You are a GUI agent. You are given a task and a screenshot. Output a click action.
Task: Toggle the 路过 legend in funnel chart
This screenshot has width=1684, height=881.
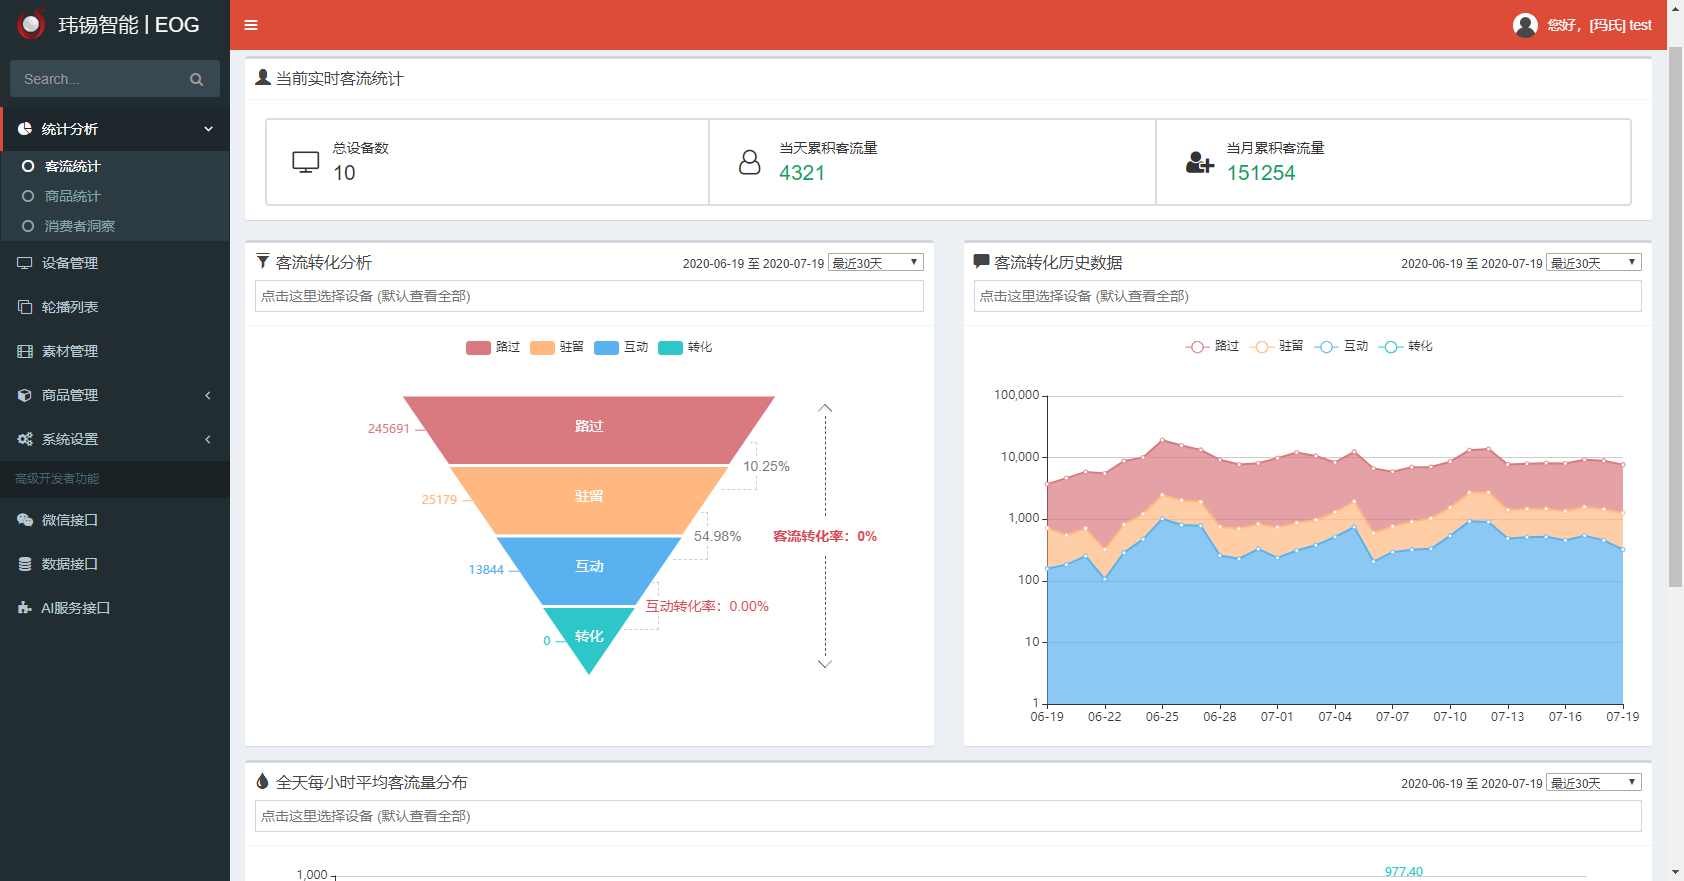(493, 347)
